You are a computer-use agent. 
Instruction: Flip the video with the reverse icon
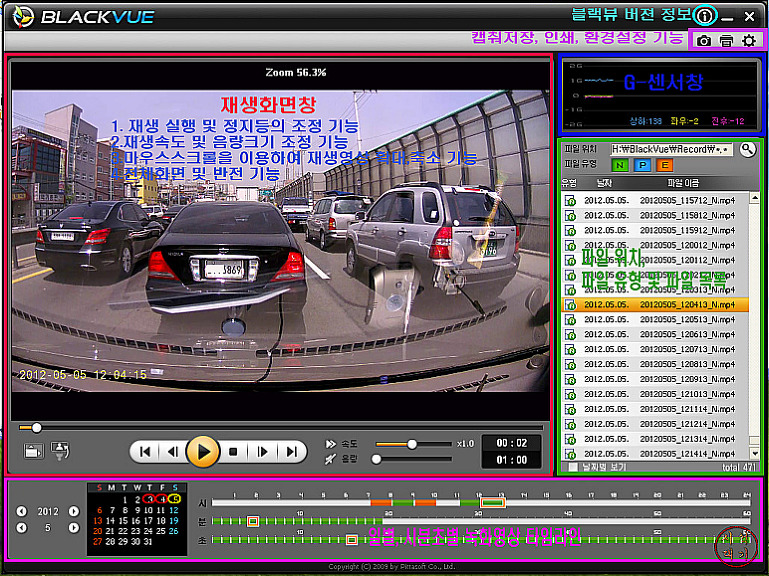pyautogui.click(x=60, y=450)
